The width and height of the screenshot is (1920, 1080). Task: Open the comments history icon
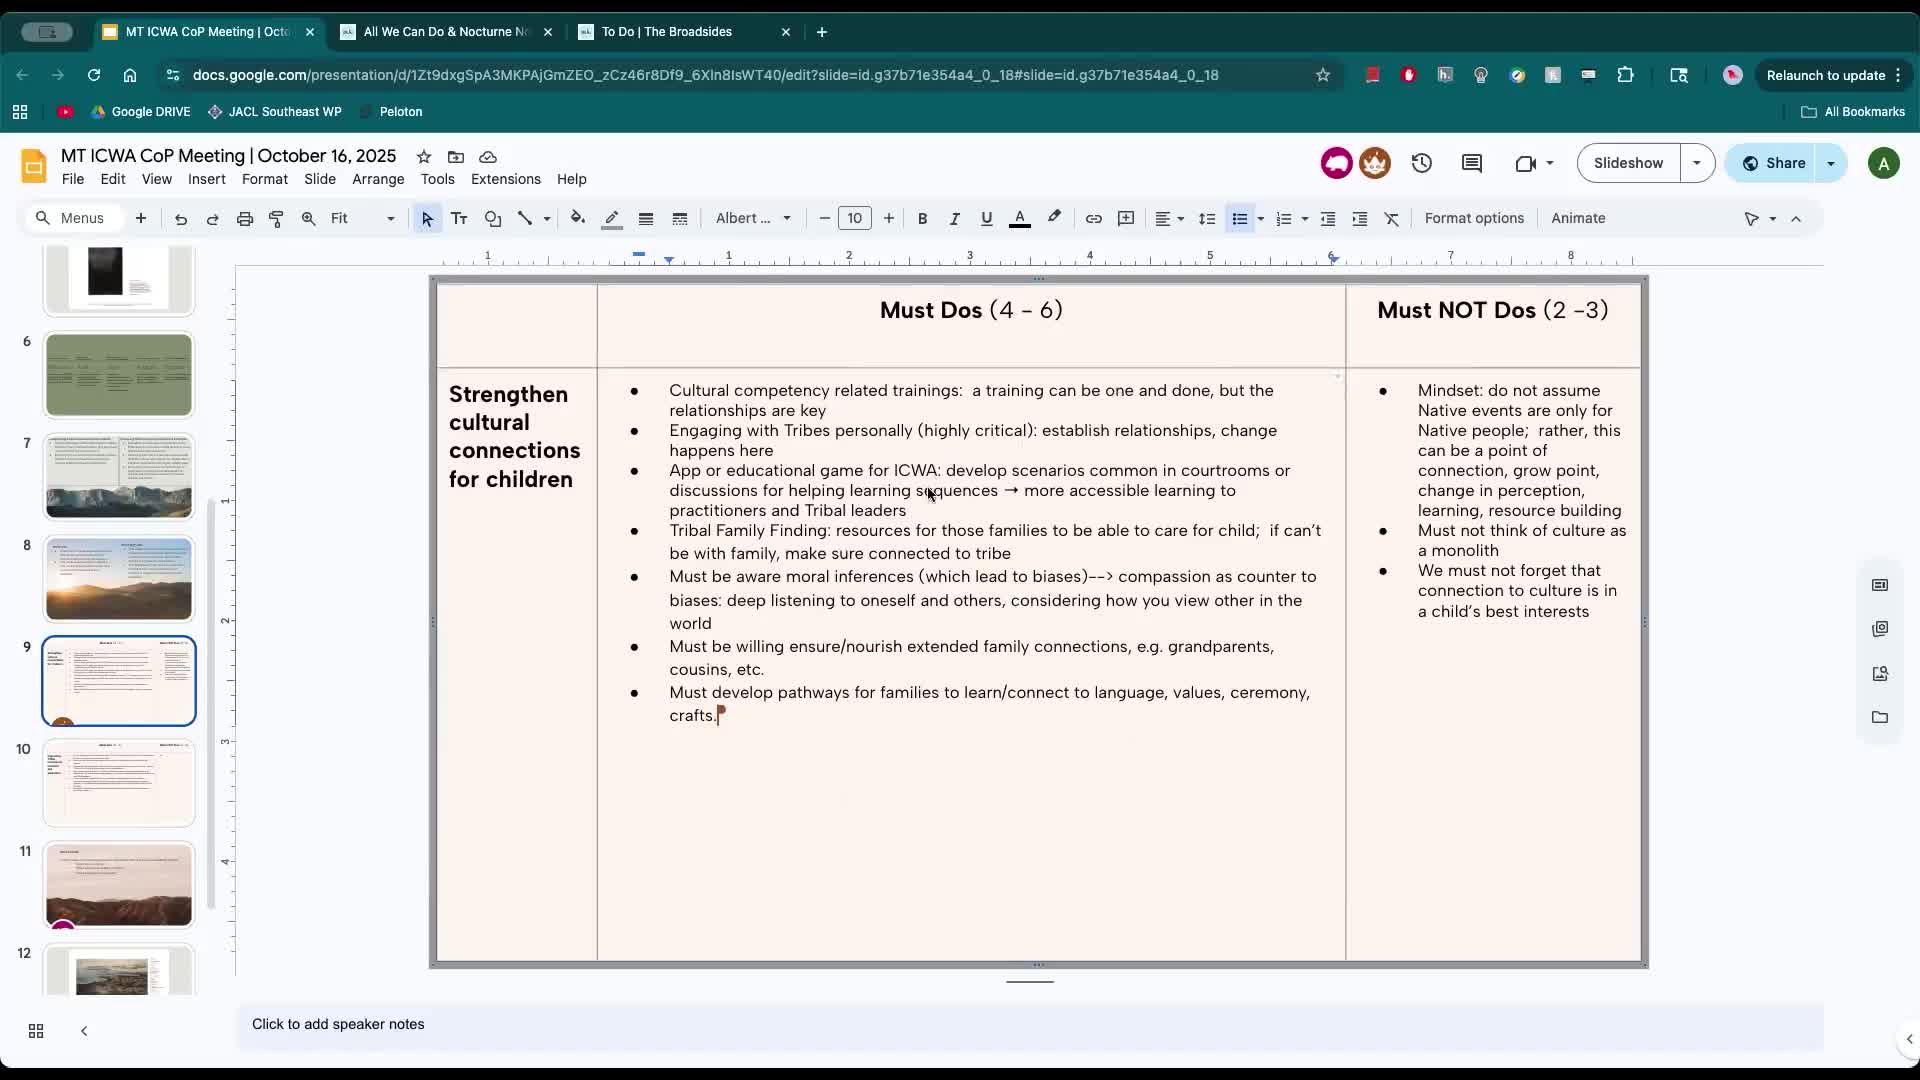click(x=1471, y=163)
